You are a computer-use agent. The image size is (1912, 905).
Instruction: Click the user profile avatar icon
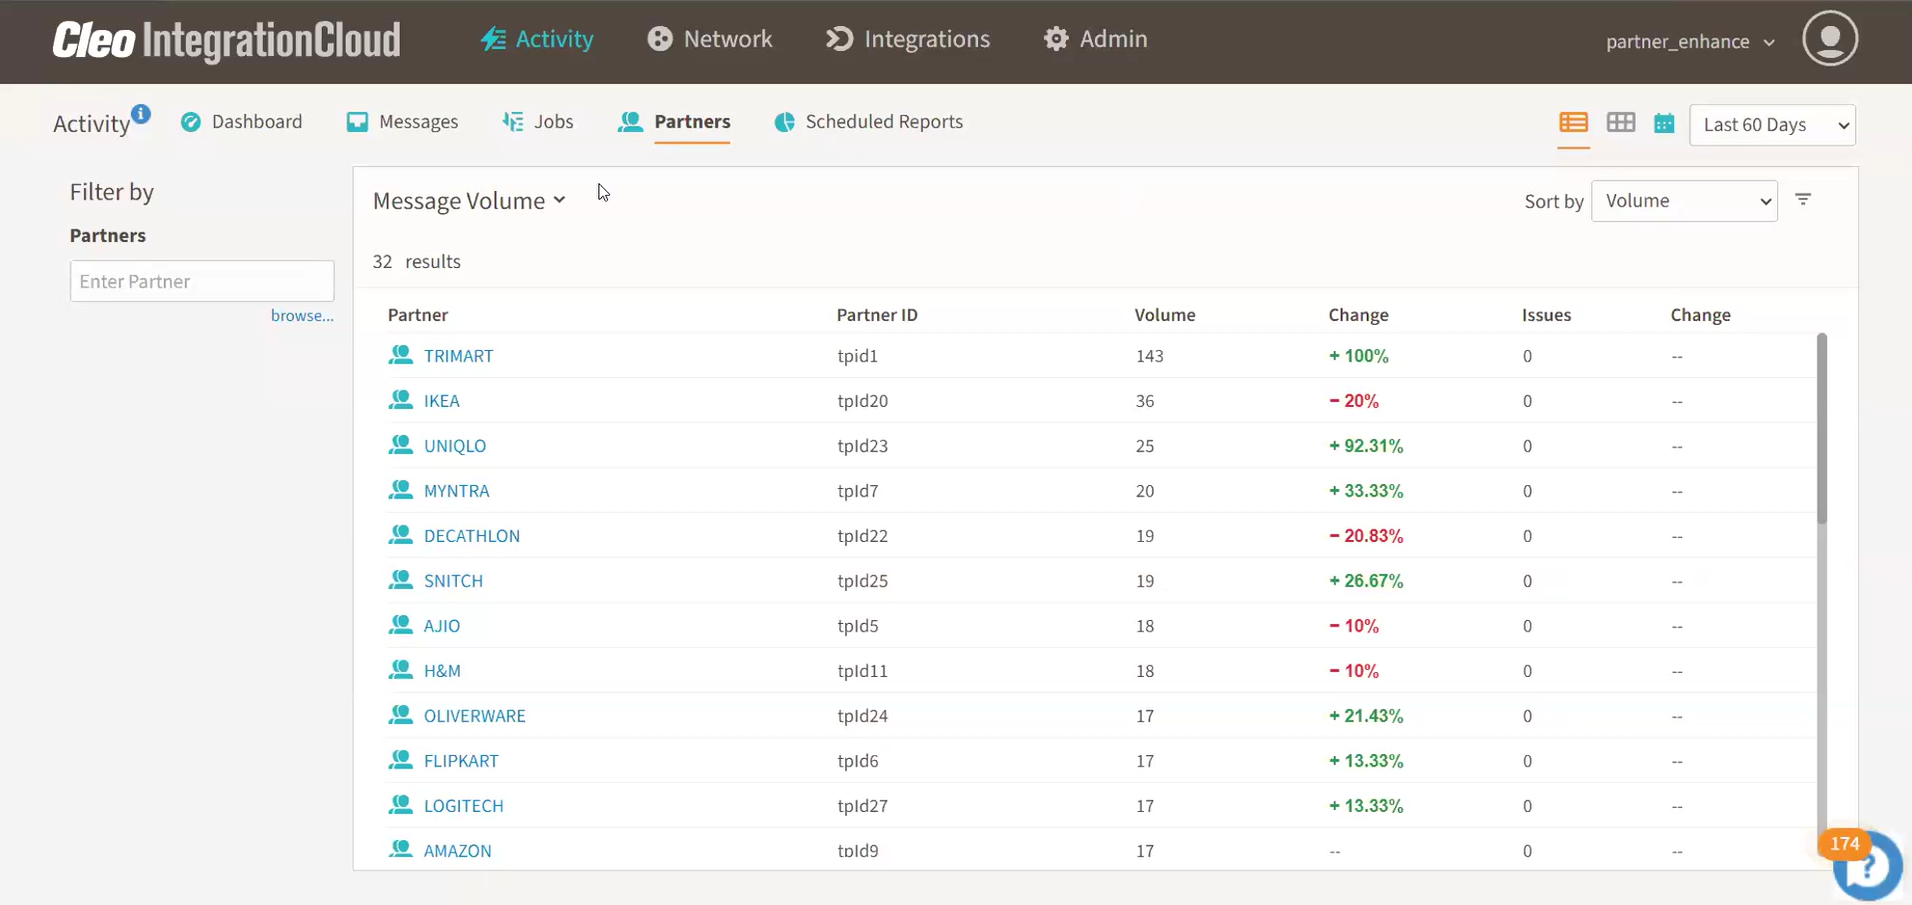point(1829,39)
